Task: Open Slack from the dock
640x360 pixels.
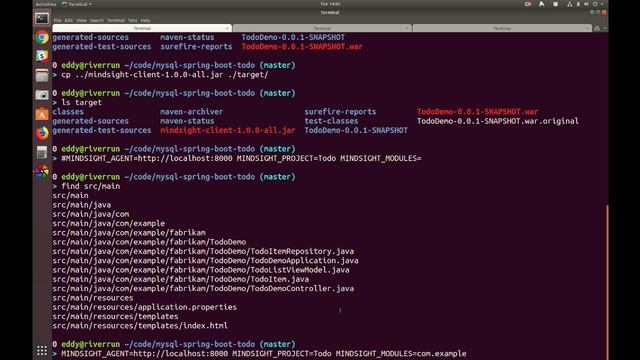Action: [42, 56]
